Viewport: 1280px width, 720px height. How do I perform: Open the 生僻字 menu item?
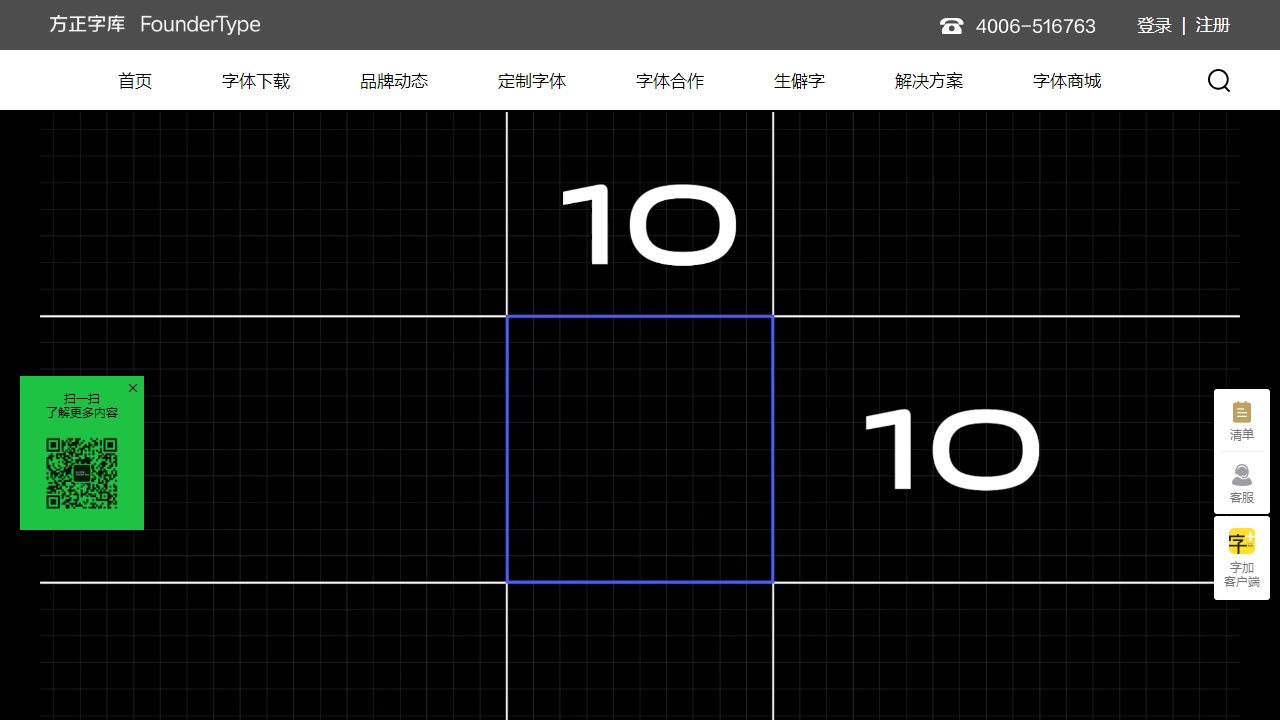click(799, 81)
